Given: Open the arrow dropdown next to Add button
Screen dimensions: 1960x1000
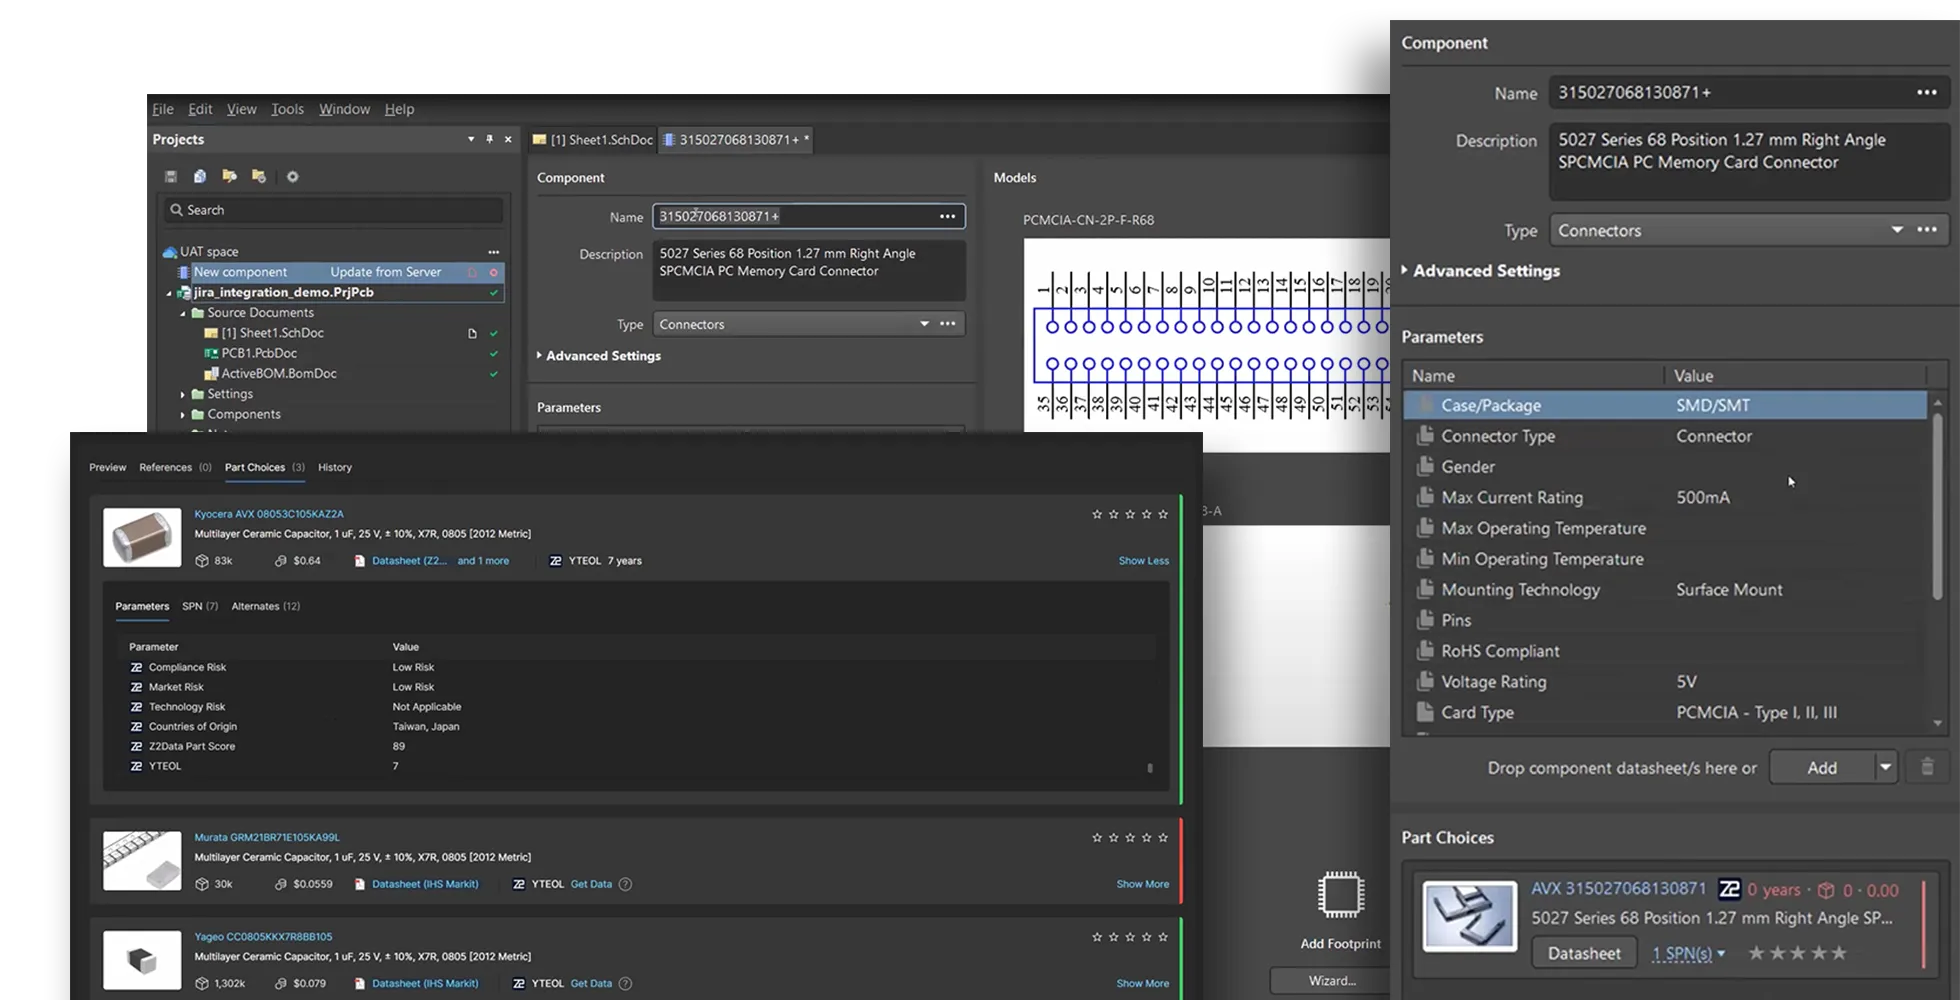Looking at the screenshot, I should [x=1885, y=767].
